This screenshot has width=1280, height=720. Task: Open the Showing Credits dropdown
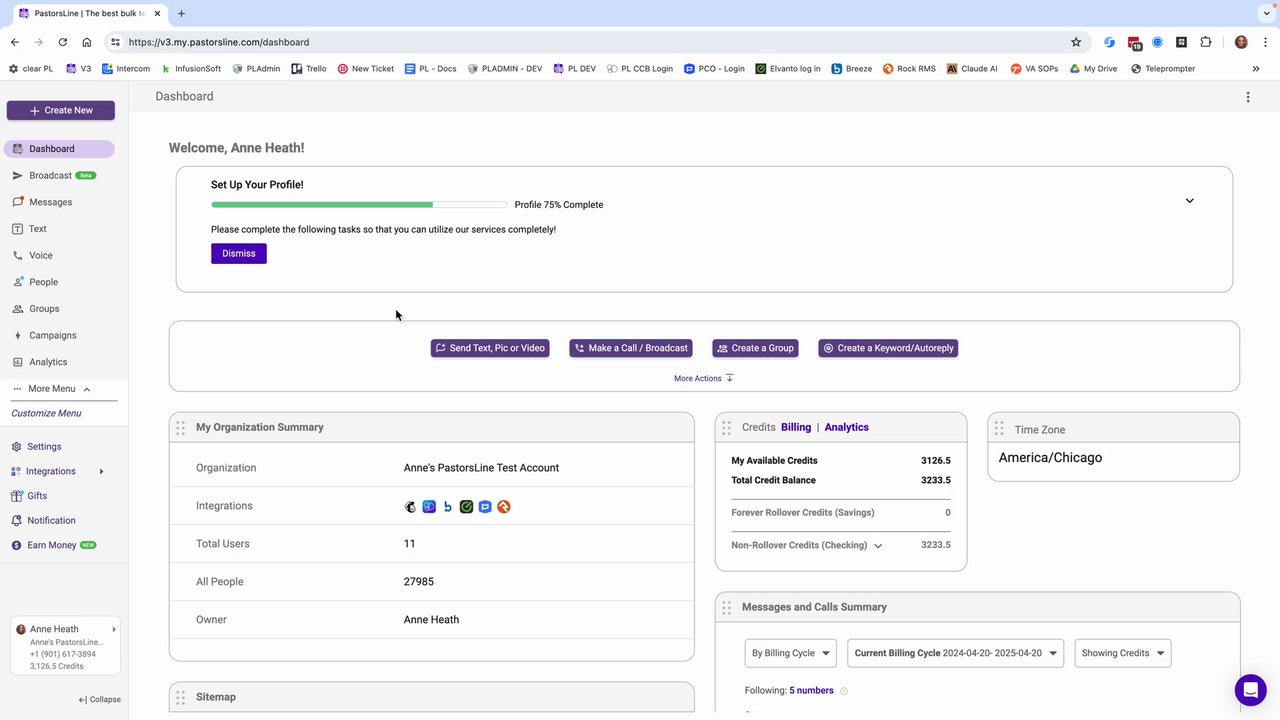point(1122,653)
